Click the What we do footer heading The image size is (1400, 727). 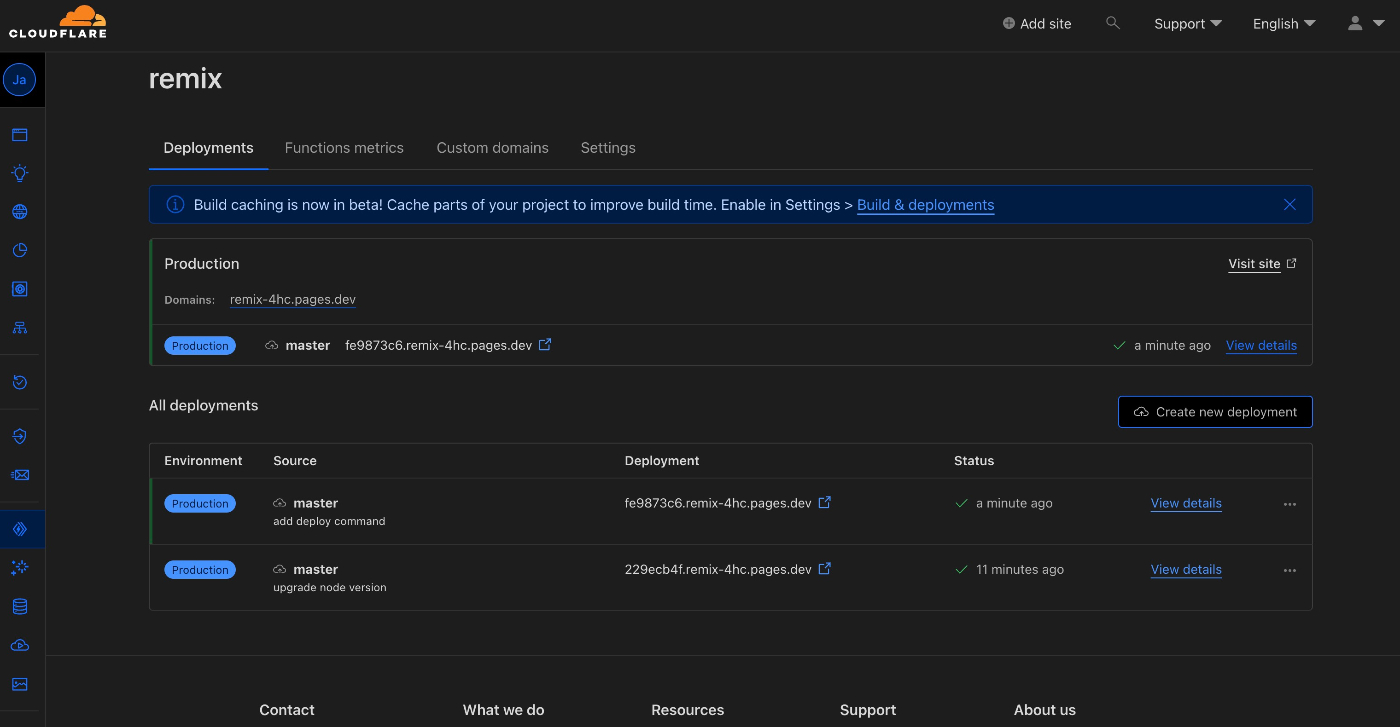[x=504, y=710]
